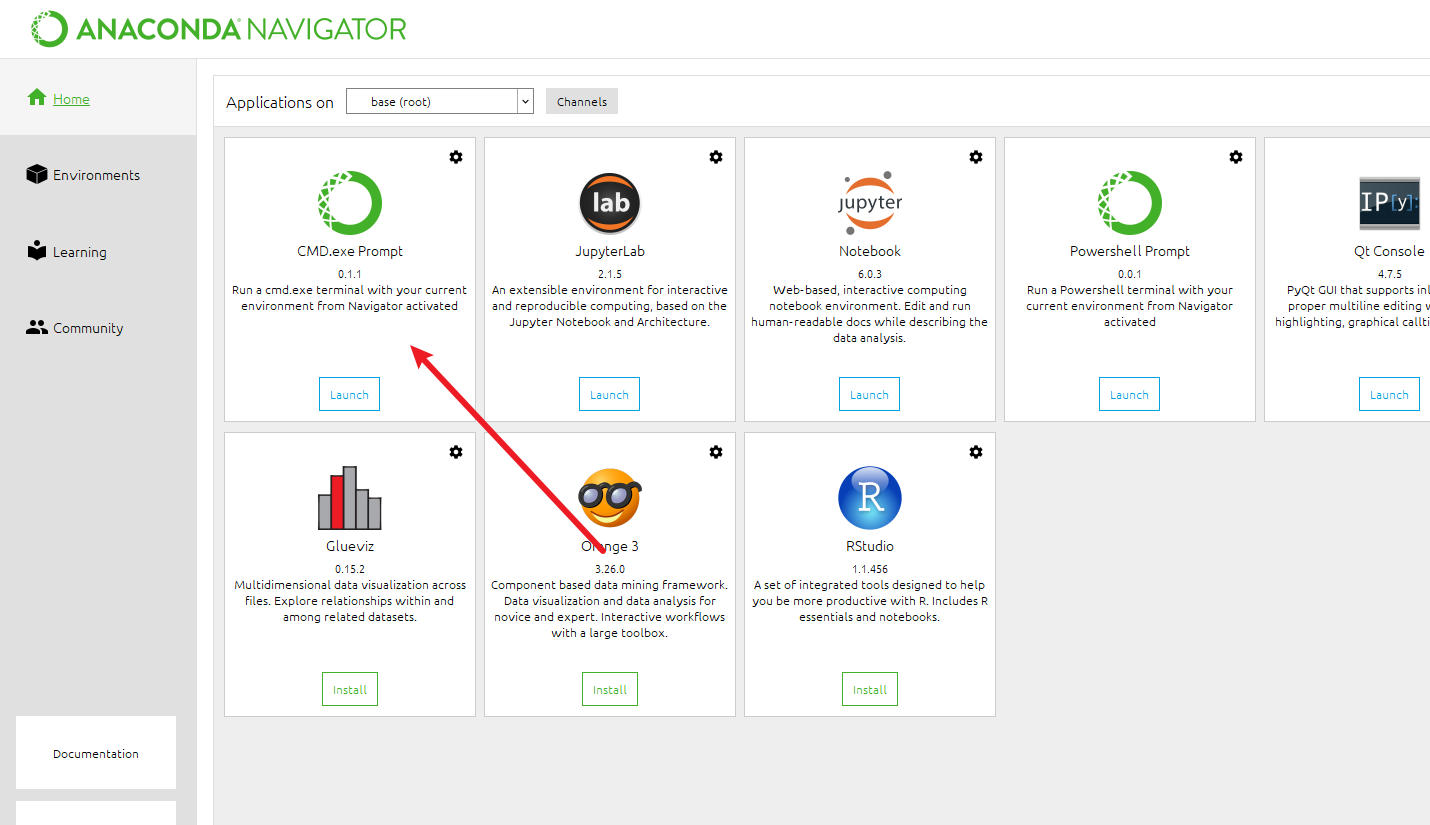Image resolution: width=1430 pixels, height=825 pixels.
Task: Click the Qt Console IPython icon
Action: (1390, 203)
